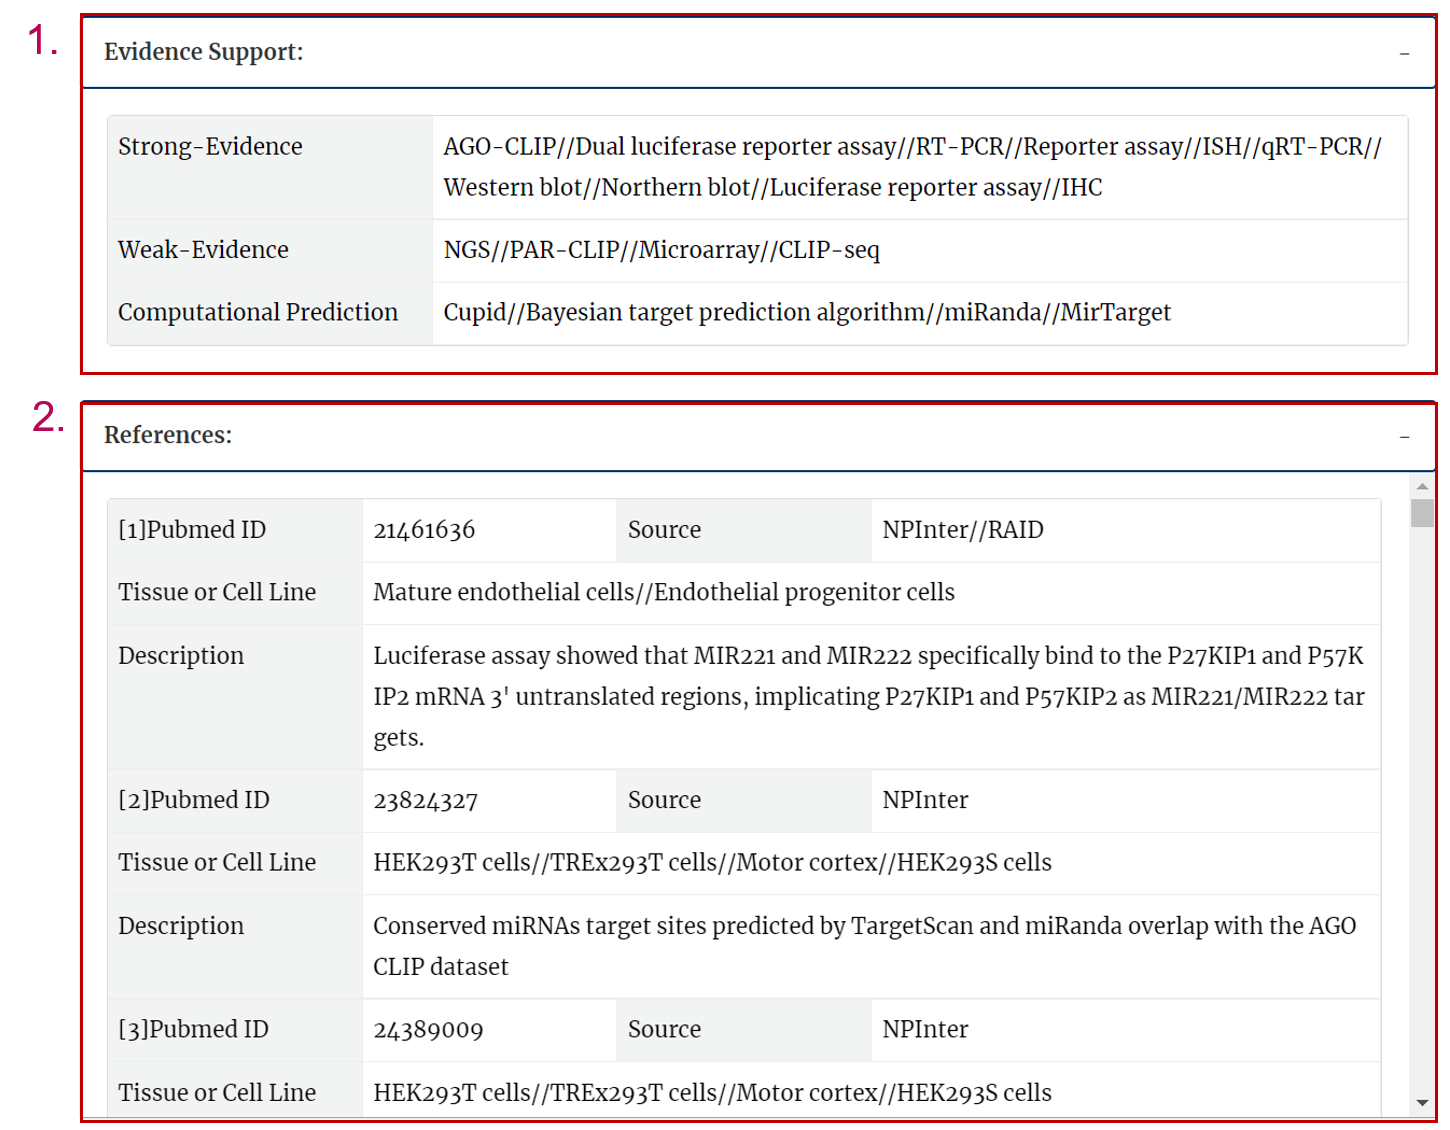Screen dimensions: 1450x1130
Task: Click the [1]Pubmed ID label
Action: pos(192,530)
